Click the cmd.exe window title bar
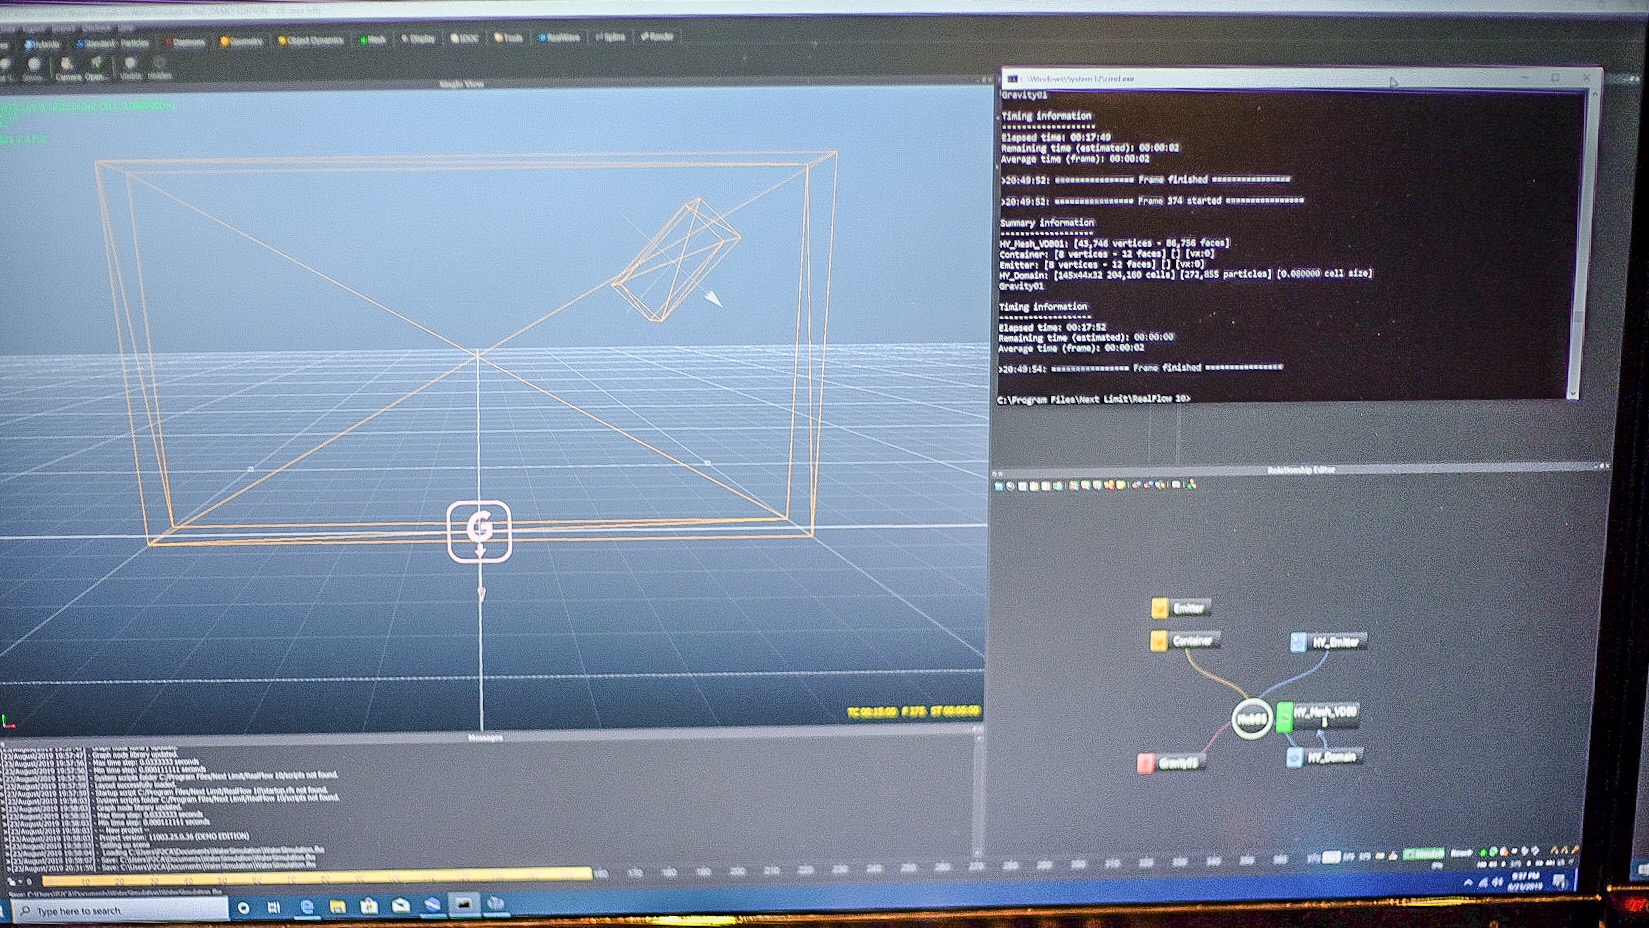 [1298, 78]
